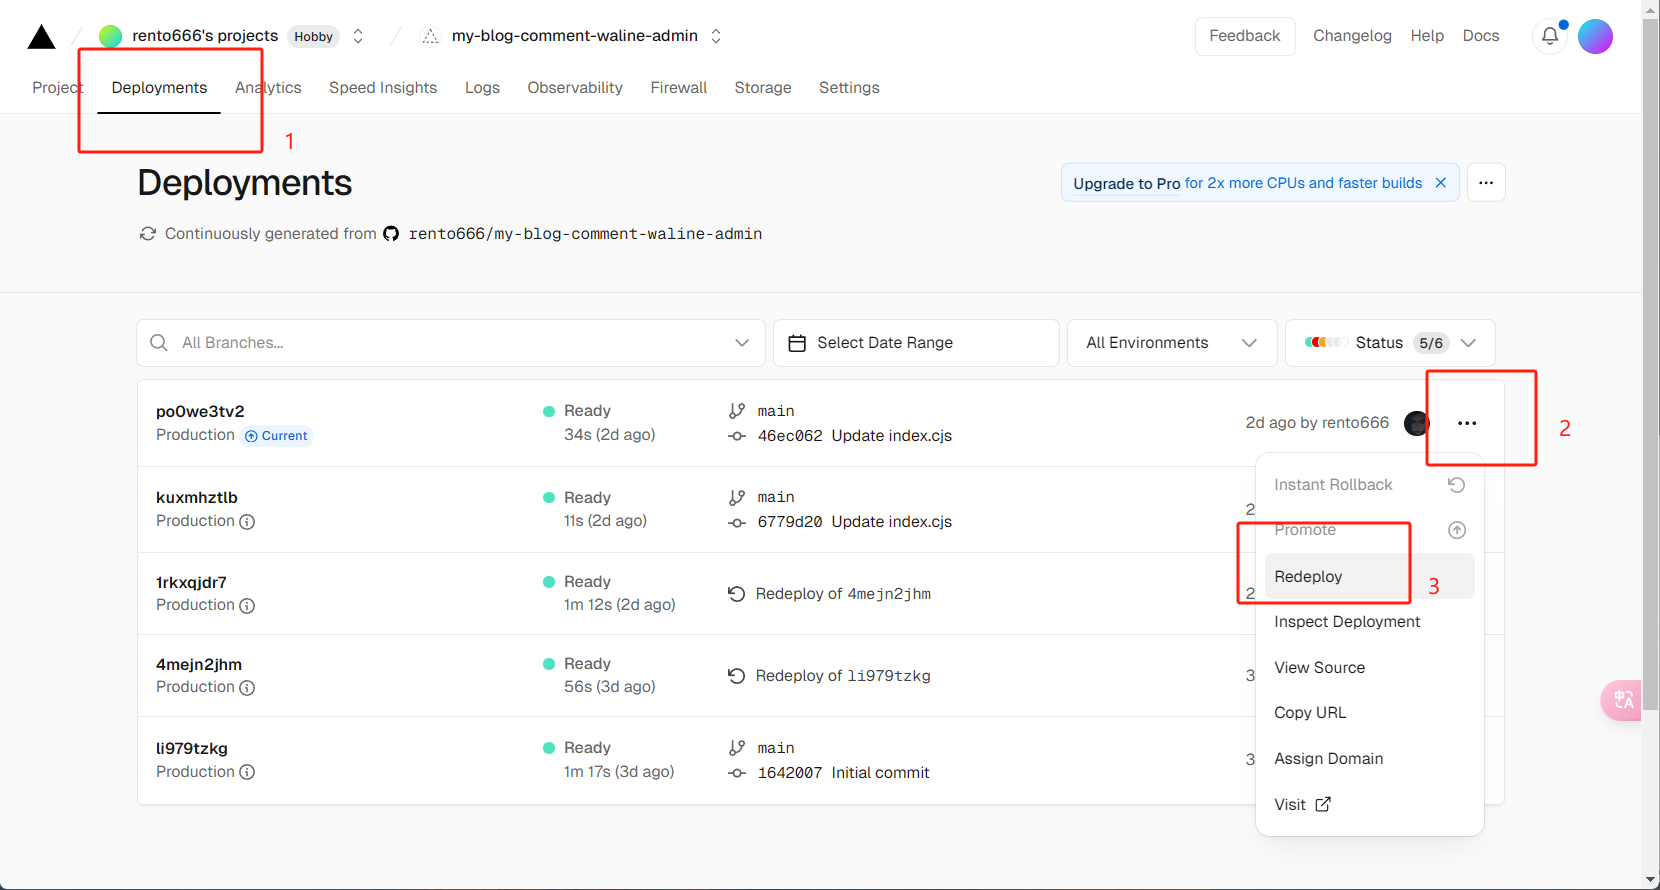Open the Docs link
This screenshot has height=890, width=1660.
tap(1481, 36)
